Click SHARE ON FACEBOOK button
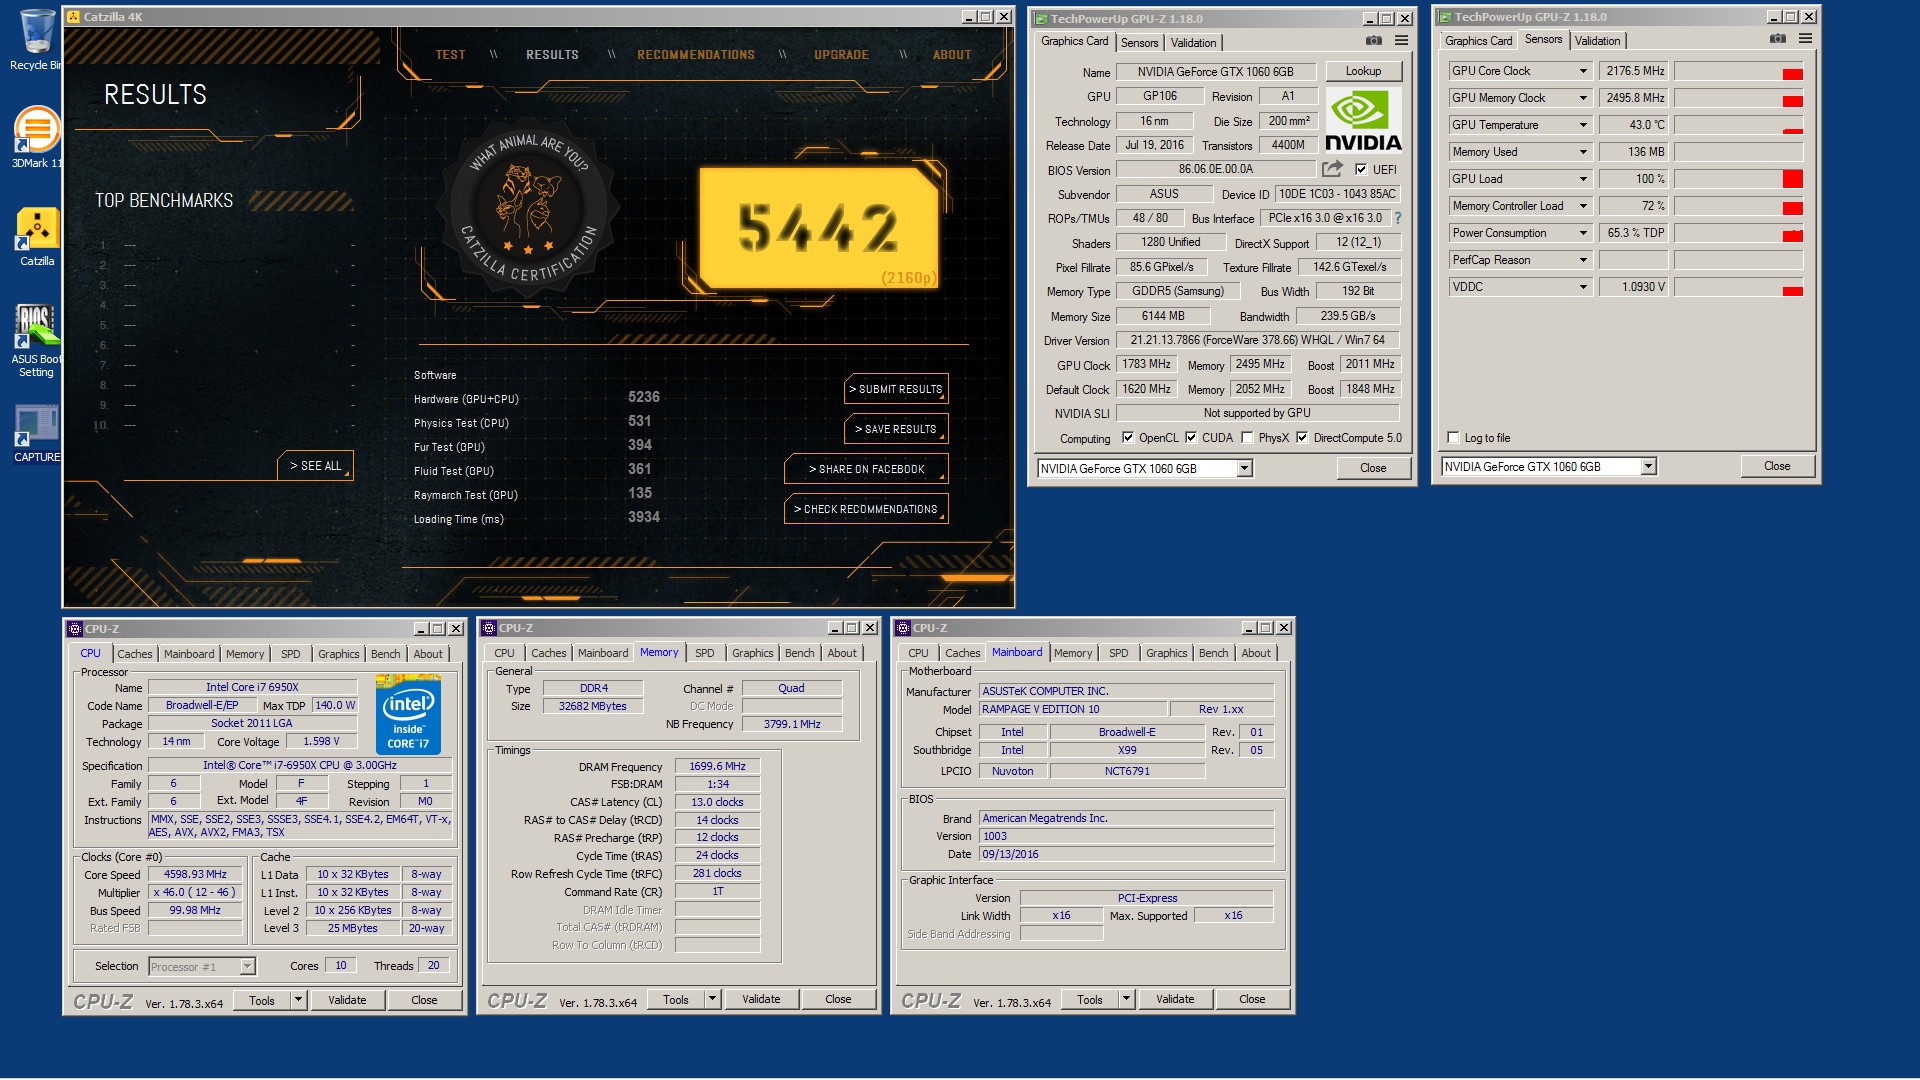This screenshot has height=1080, width=1920. coord(867,469)
